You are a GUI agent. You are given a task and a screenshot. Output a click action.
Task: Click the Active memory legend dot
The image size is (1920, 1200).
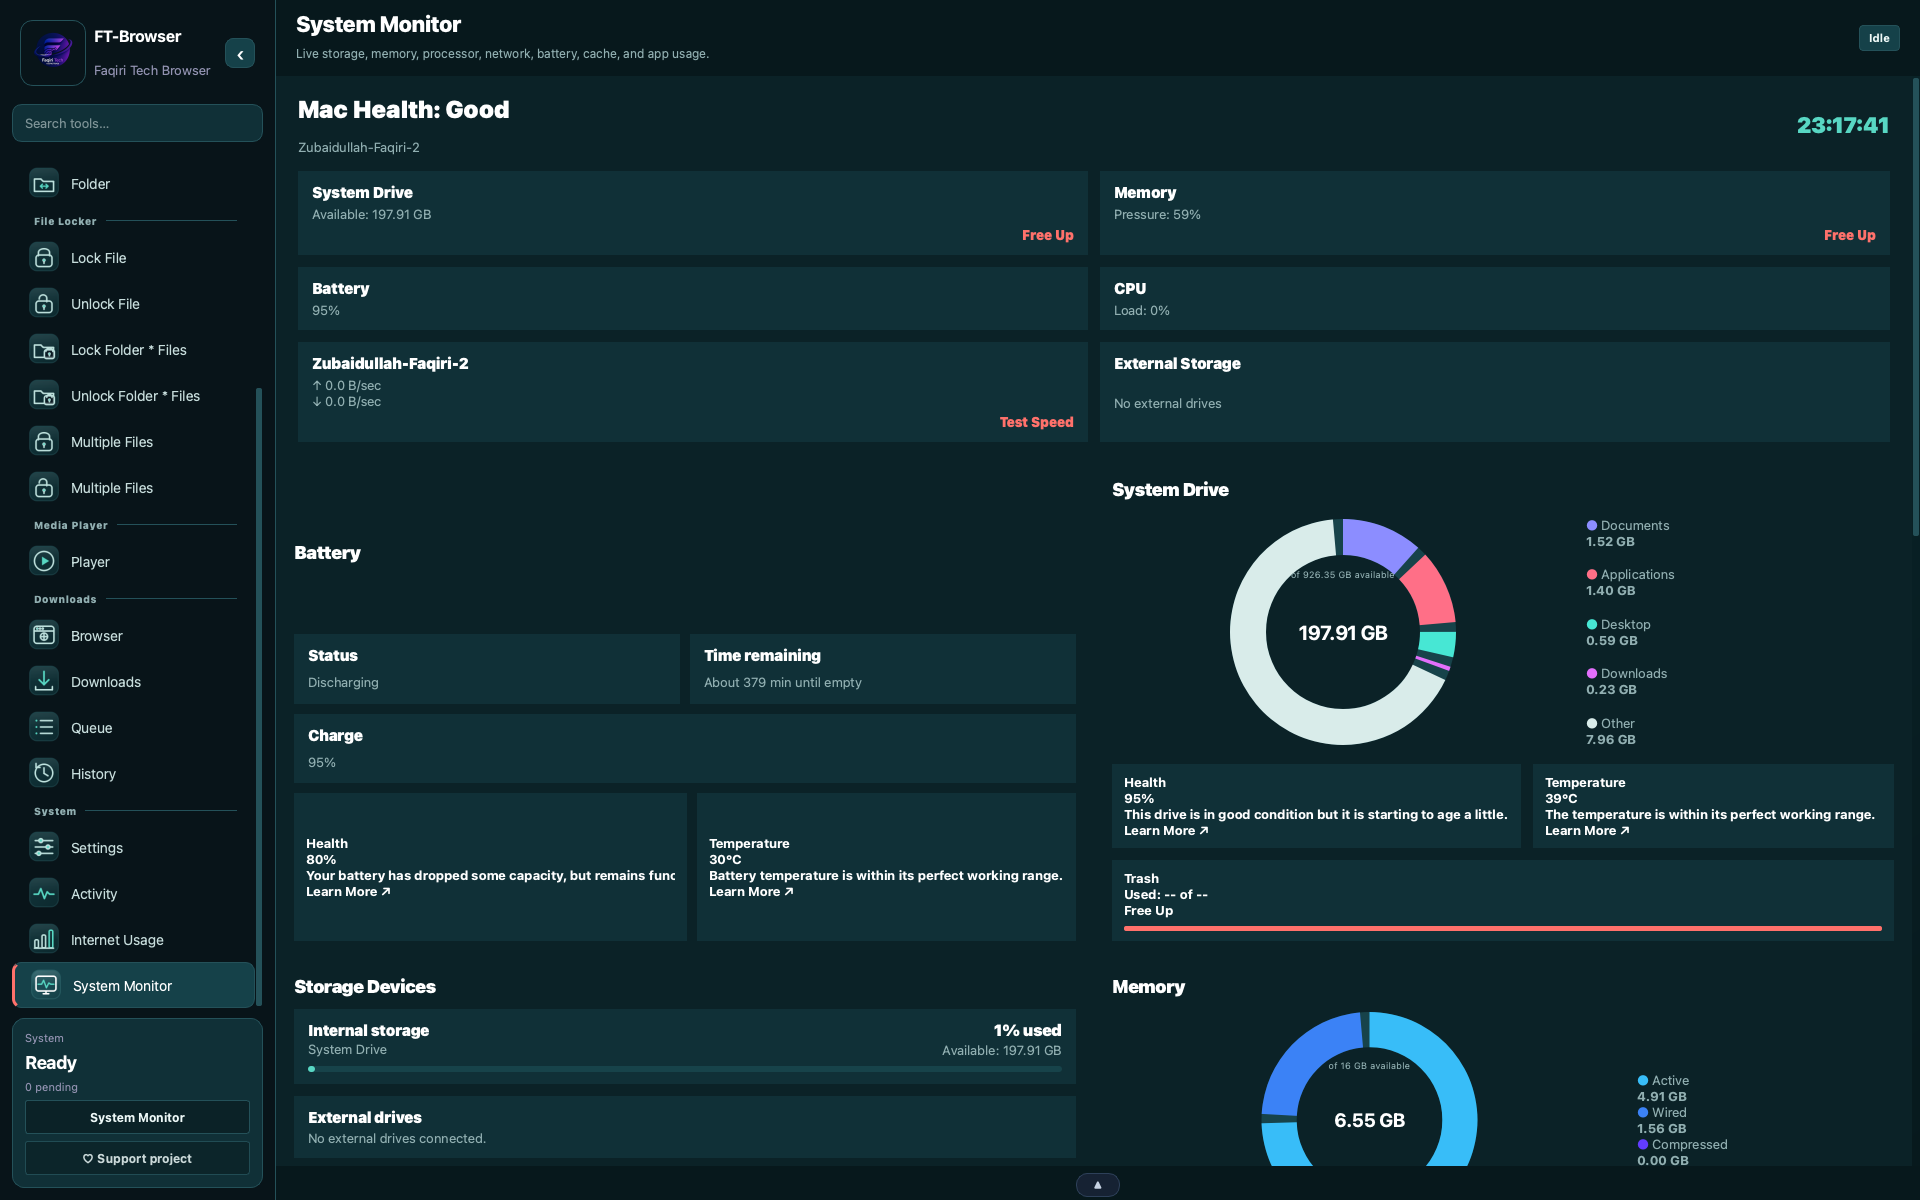click(1642, 1081)
